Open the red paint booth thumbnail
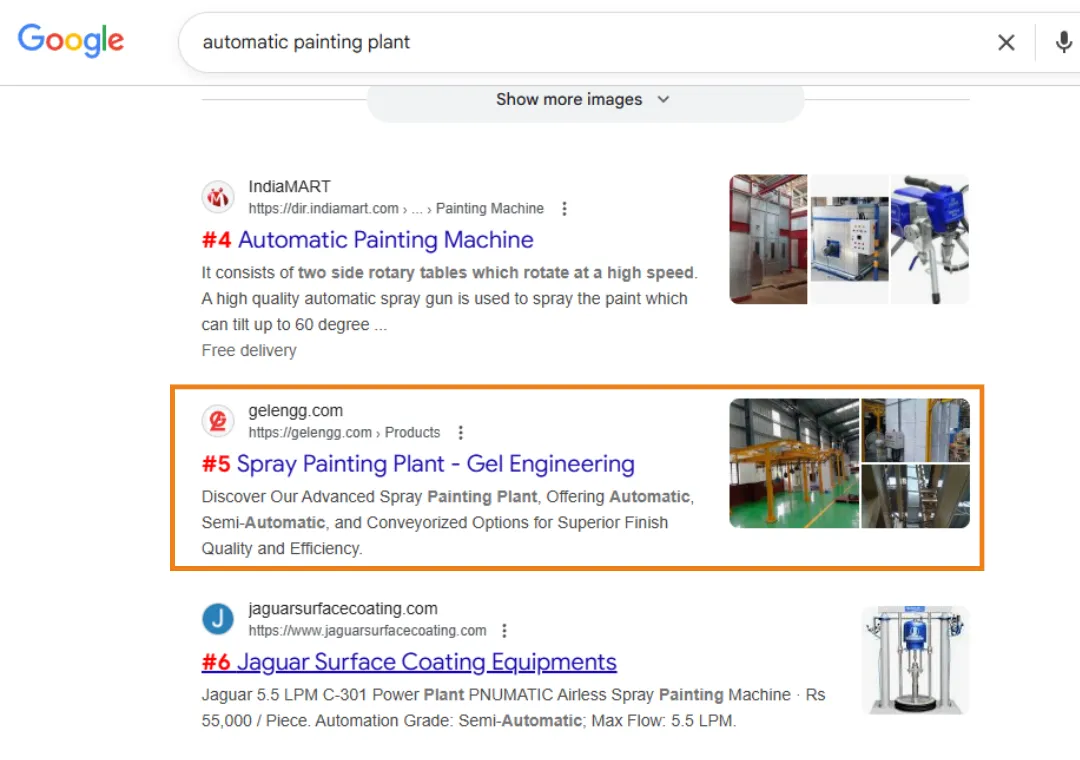The image size is (1080, 760). point(768,239)
